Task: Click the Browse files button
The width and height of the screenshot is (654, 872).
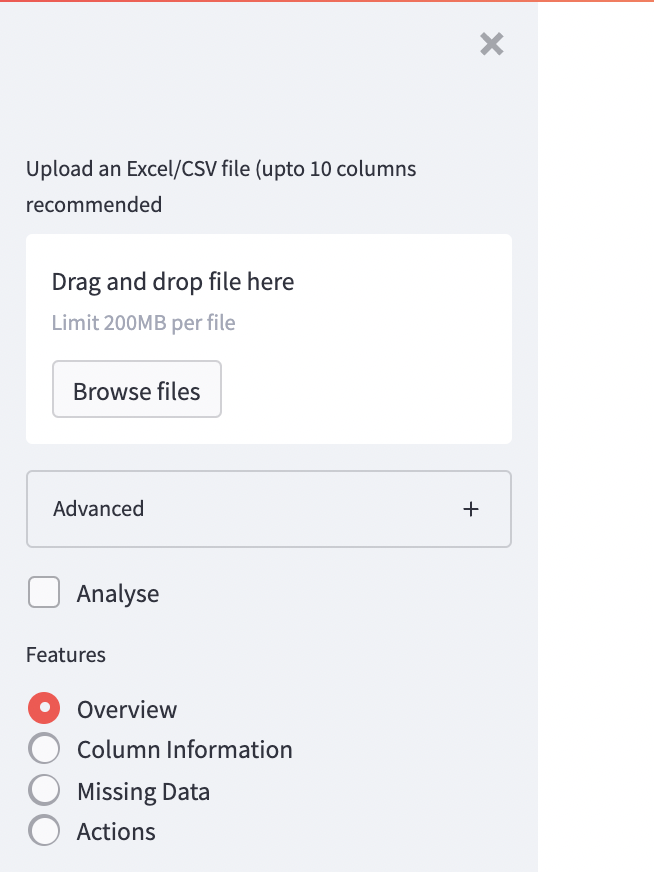Action: point(136,389)
